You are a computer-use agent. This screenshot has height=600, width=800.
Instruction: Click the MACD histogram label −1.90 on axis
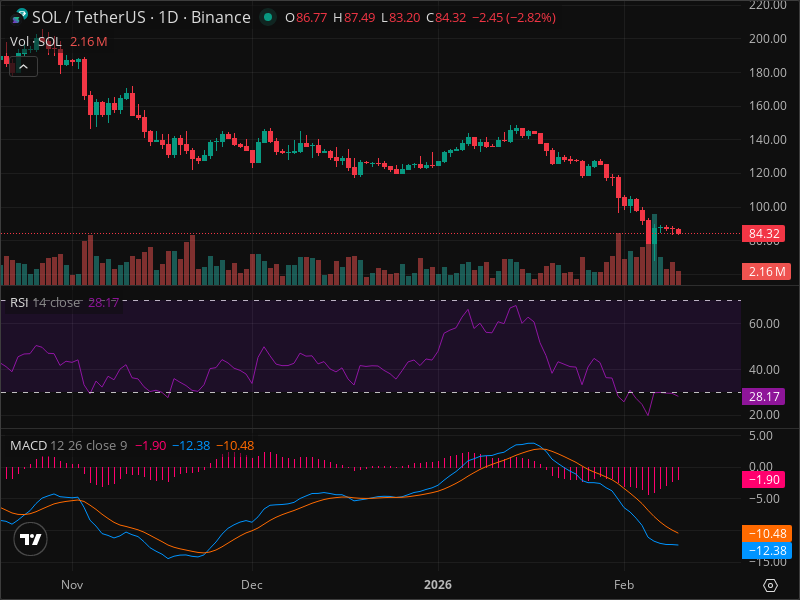click(764, 480)
